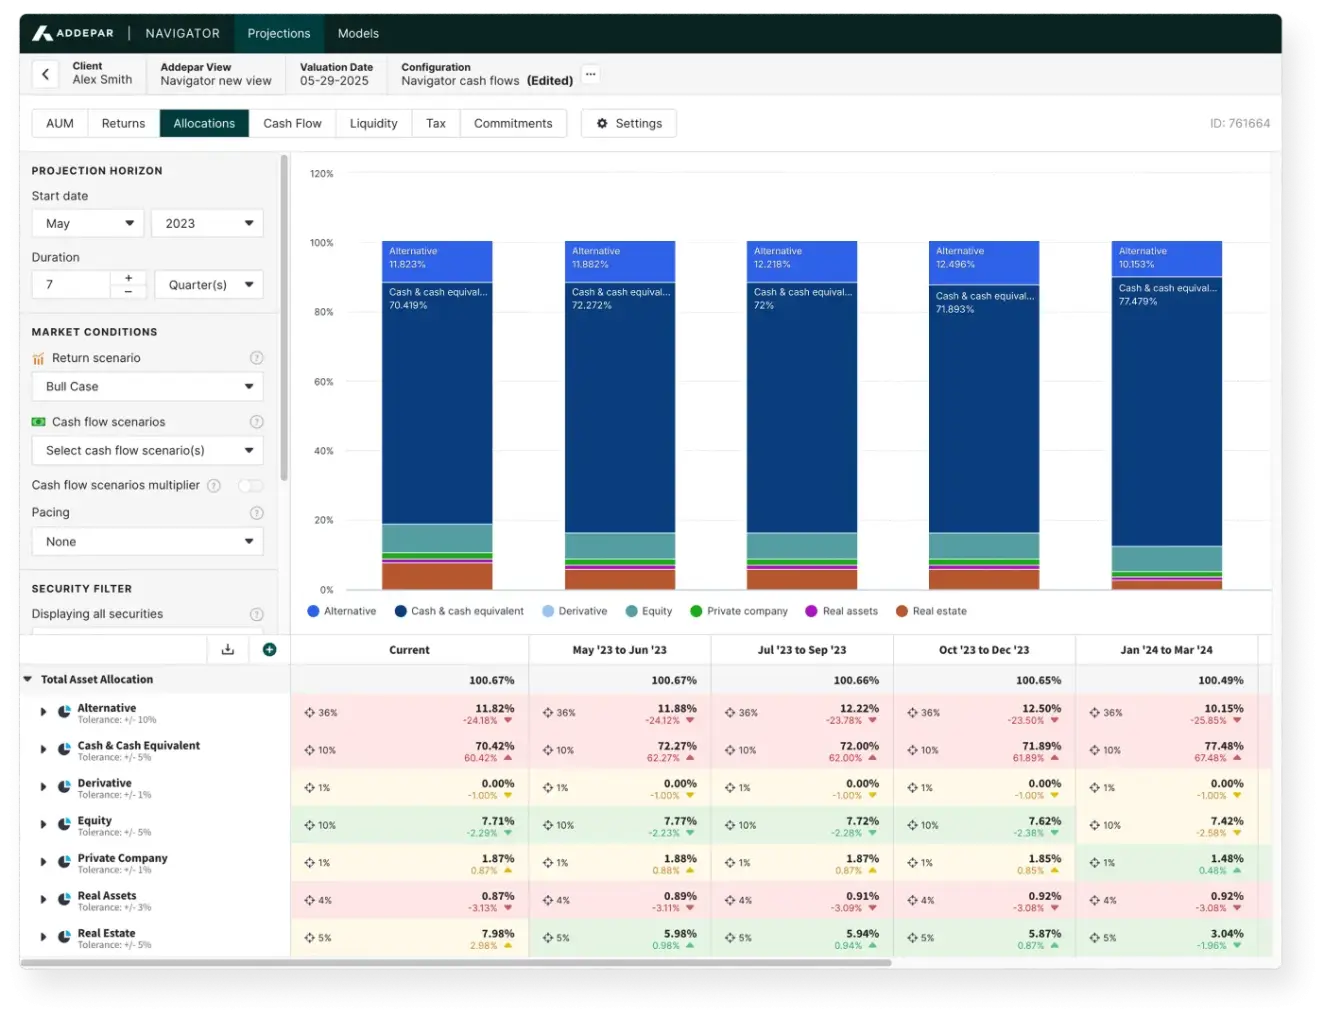Open the Return scenario Bull Case dropdown
The height and width of the screenshot is (1017, 1324).
click(148, 387)
